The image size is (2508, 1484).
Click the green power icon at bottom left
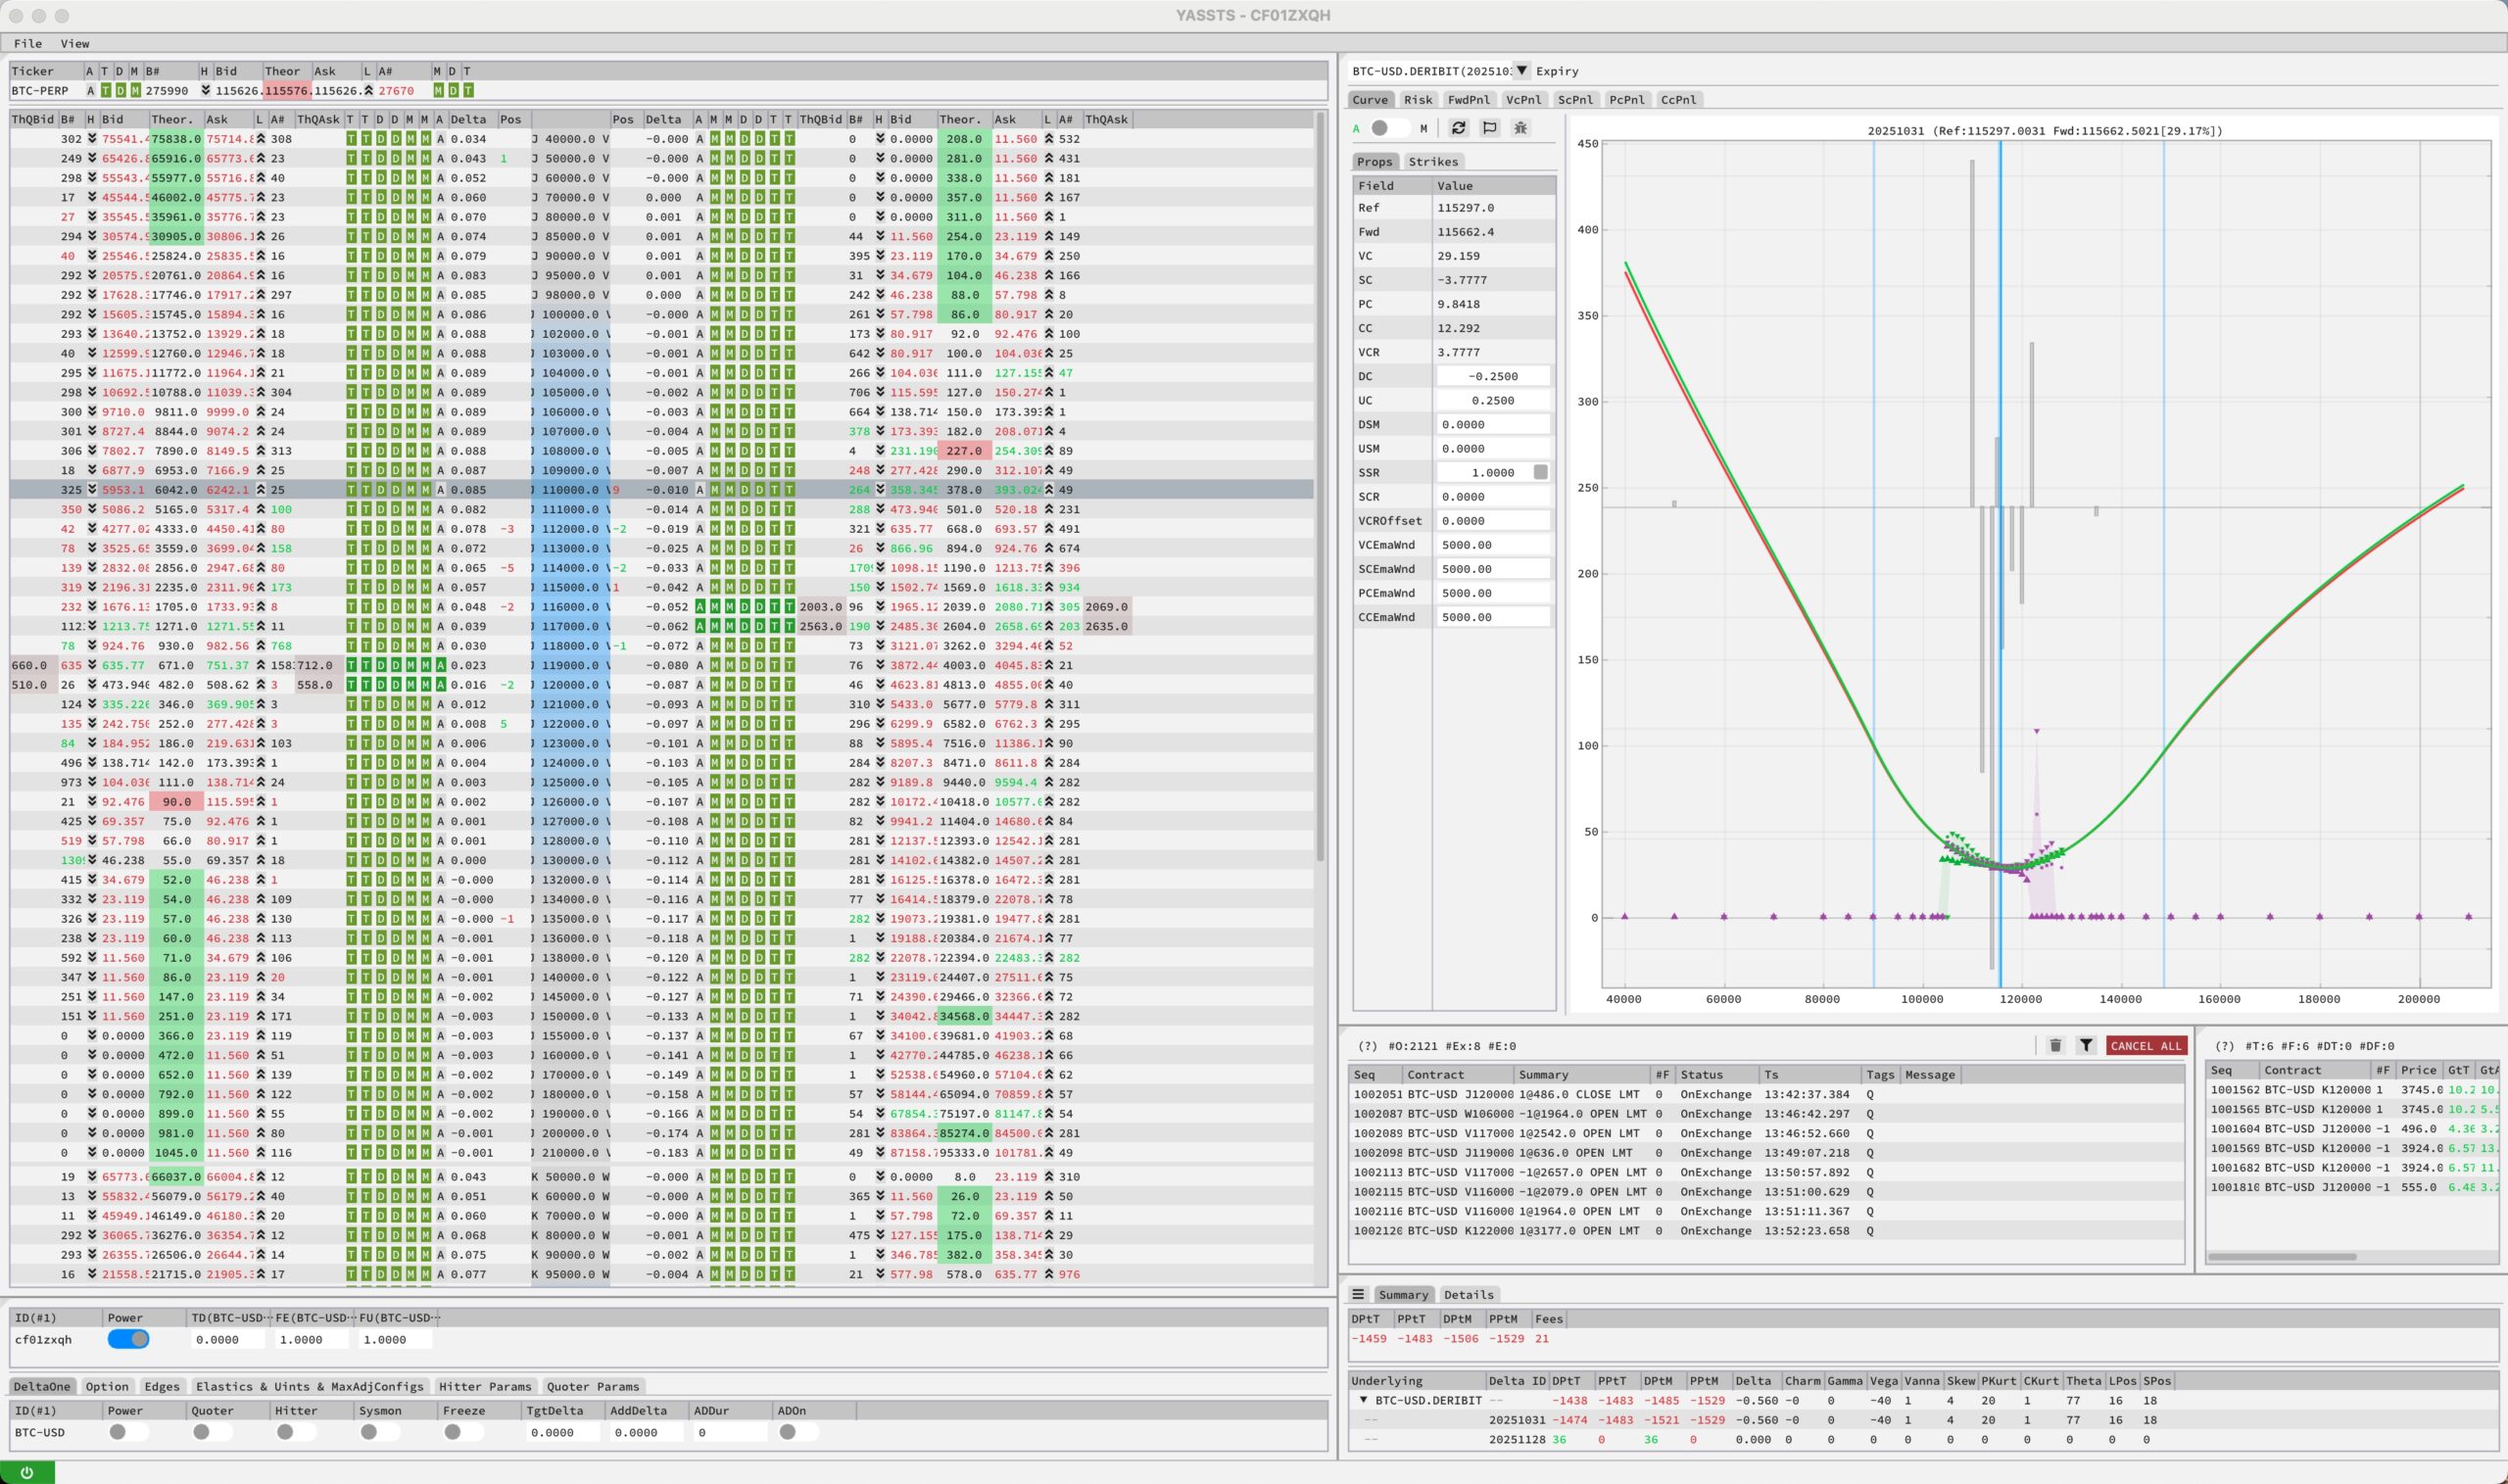[27, 1472]
